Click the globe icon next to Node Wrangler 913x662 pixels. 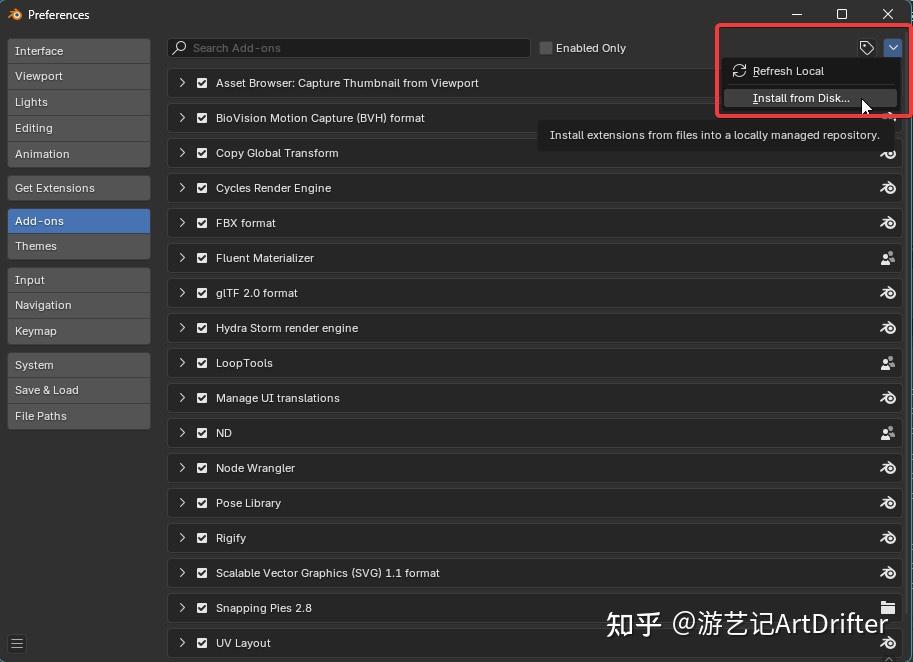tap(888, 468)
